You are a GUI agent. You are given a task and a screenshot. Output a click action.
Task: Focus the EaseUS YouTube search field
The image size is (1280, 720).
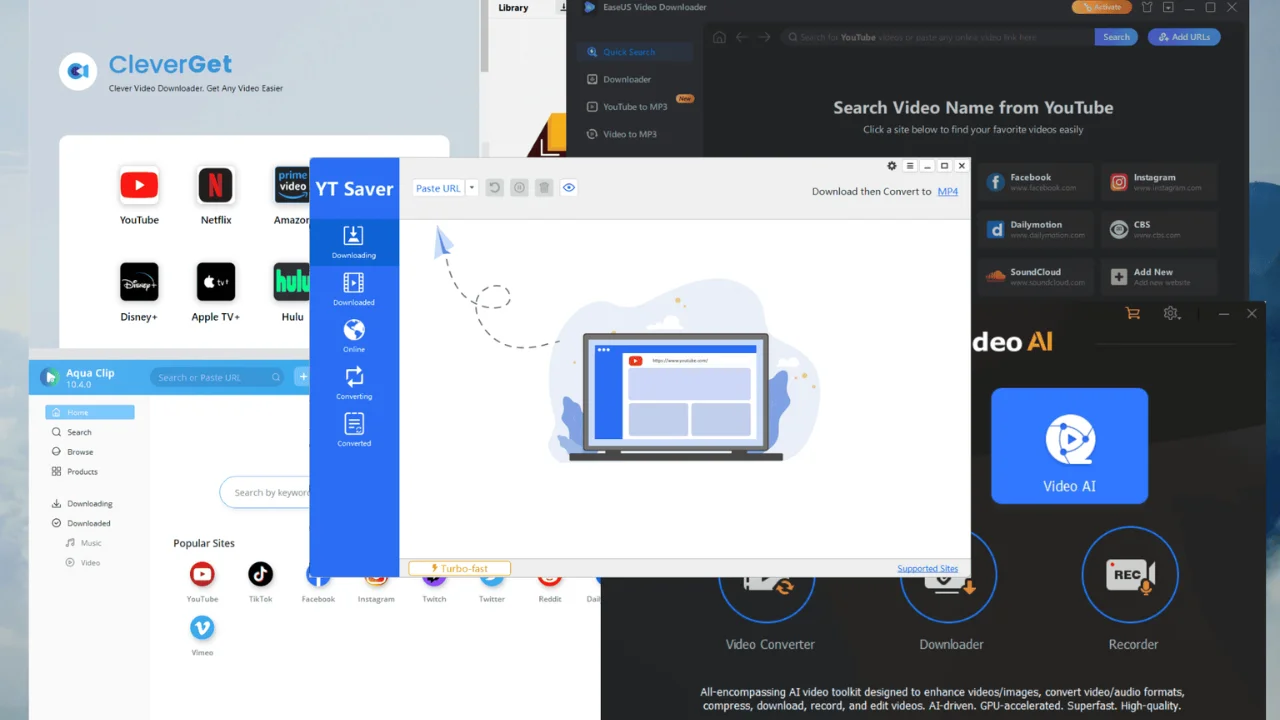(x=937, y=37)
